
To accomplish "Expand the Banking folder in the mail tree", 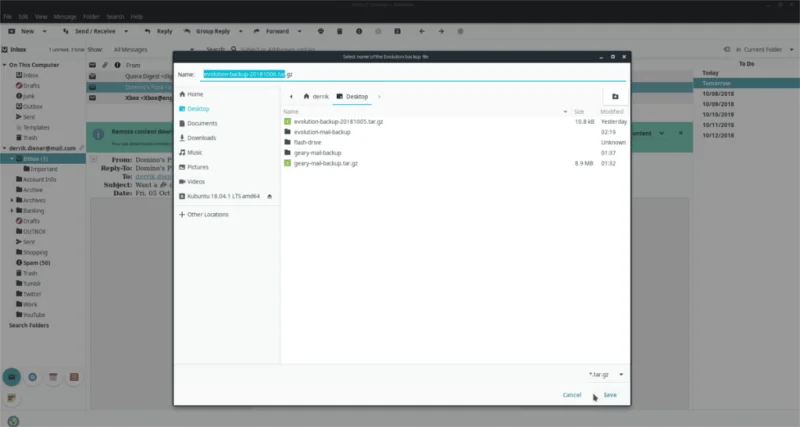I will (12, 211).
